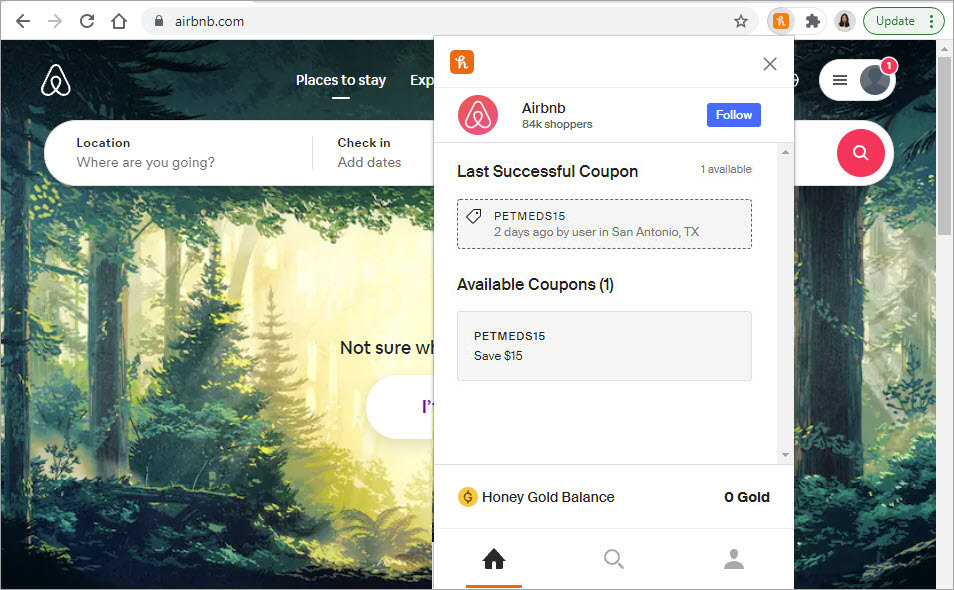Click the Honey Gold coin icon

(x=467, y=497)
